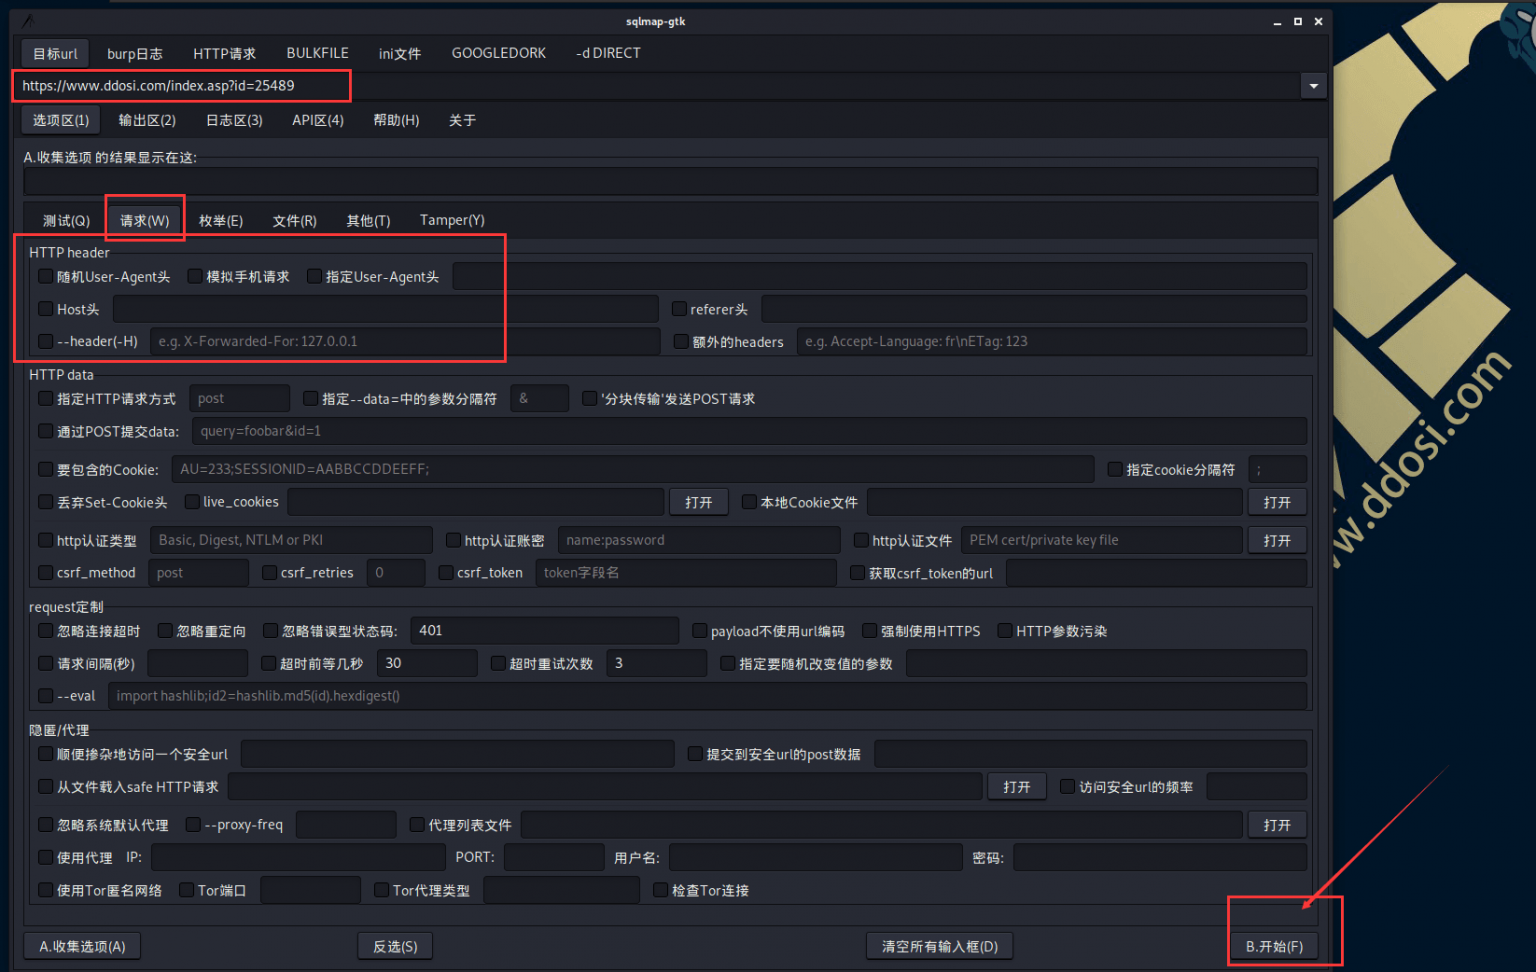The width and height of the screenshot is (1536, 972).
Task: Open the -d DIRECT tab
Action: click(608, 53)
